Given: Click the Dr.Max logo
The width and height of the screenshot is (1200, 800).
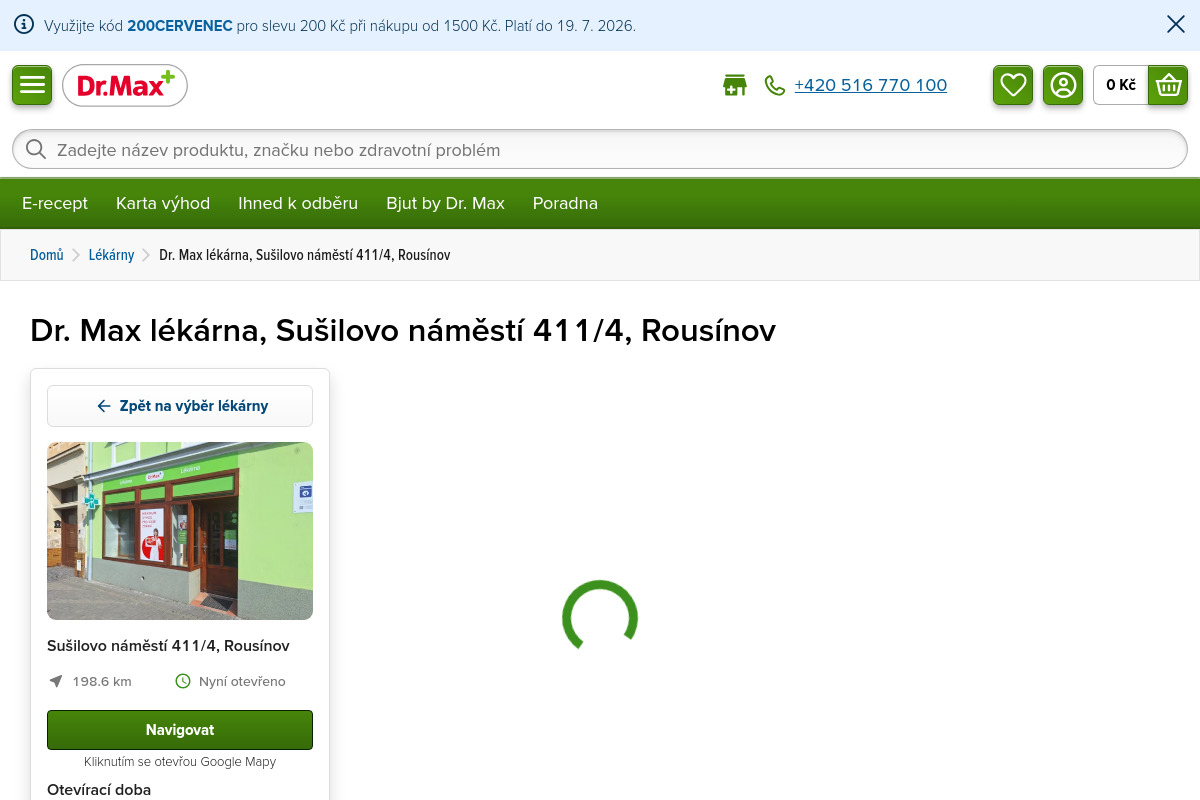Looking at the screenshot, I should (x=125, y=85).
